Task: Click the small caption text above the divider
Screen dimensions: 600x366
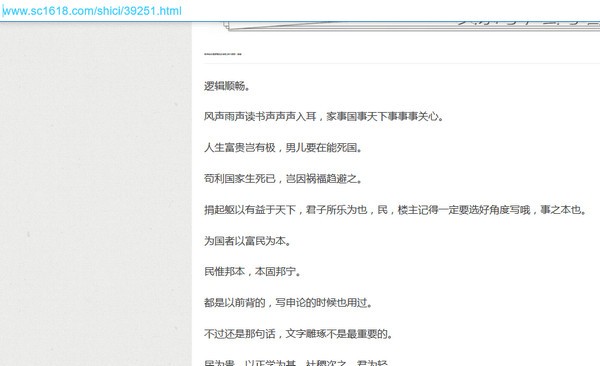Action: point(223,54)
